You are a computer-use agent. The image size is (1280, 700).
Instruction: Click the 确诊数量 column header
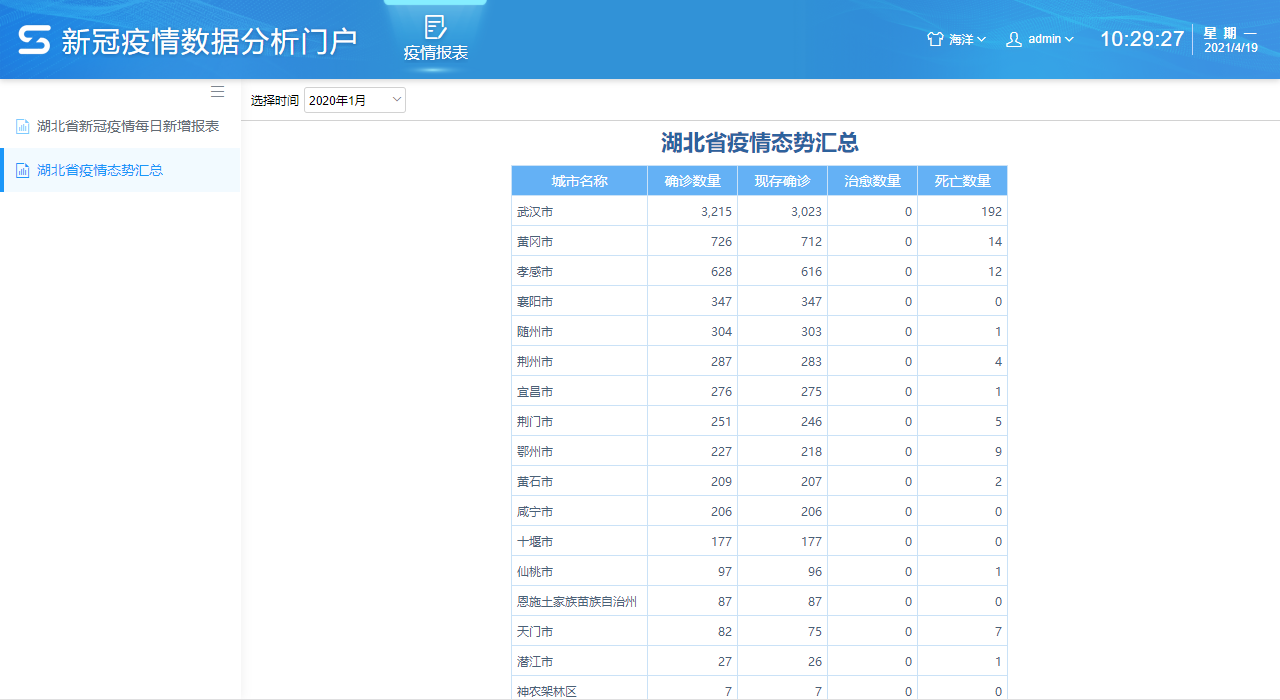(692, 181)
